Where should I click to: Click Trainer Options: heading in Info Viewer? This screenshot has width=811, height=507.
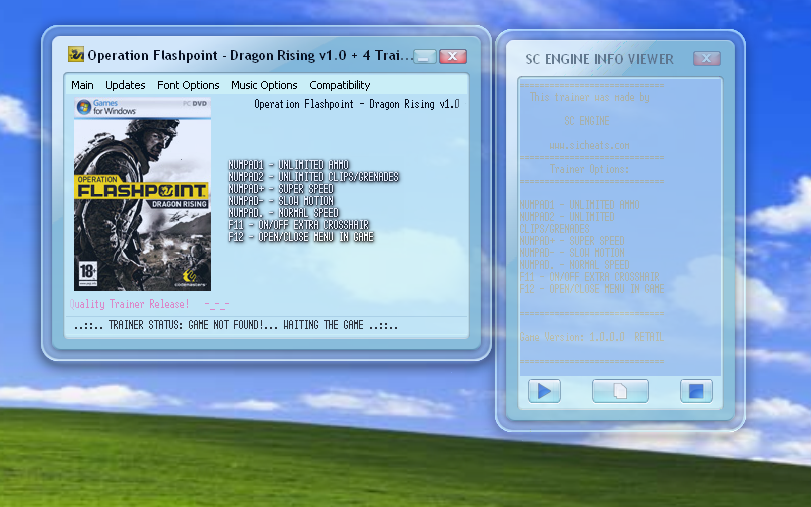pyautogui.click(x=590, y=169)
